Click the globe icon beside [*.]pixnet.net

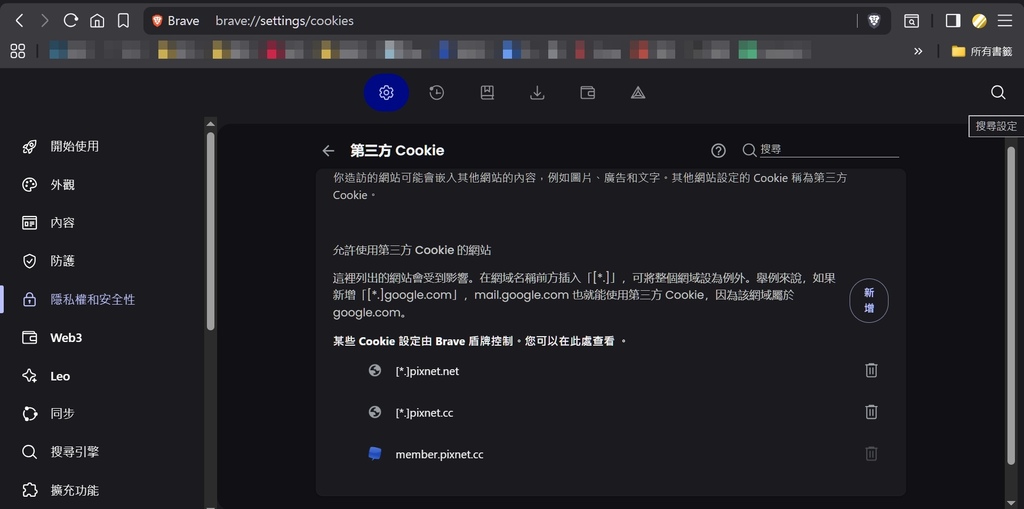point(375,370)
